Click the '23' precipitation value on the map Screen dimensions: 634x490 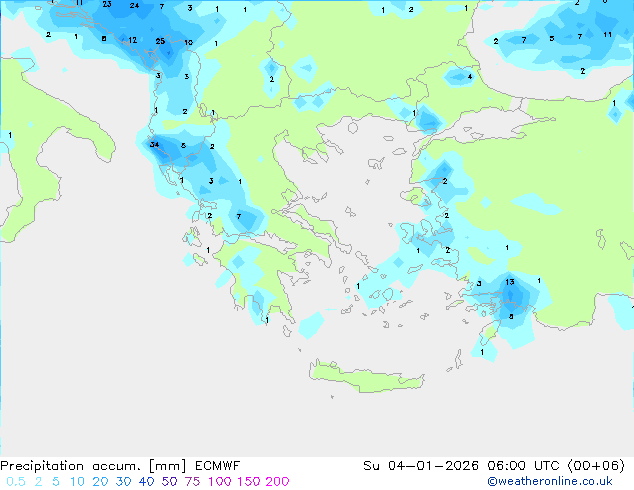107,4
